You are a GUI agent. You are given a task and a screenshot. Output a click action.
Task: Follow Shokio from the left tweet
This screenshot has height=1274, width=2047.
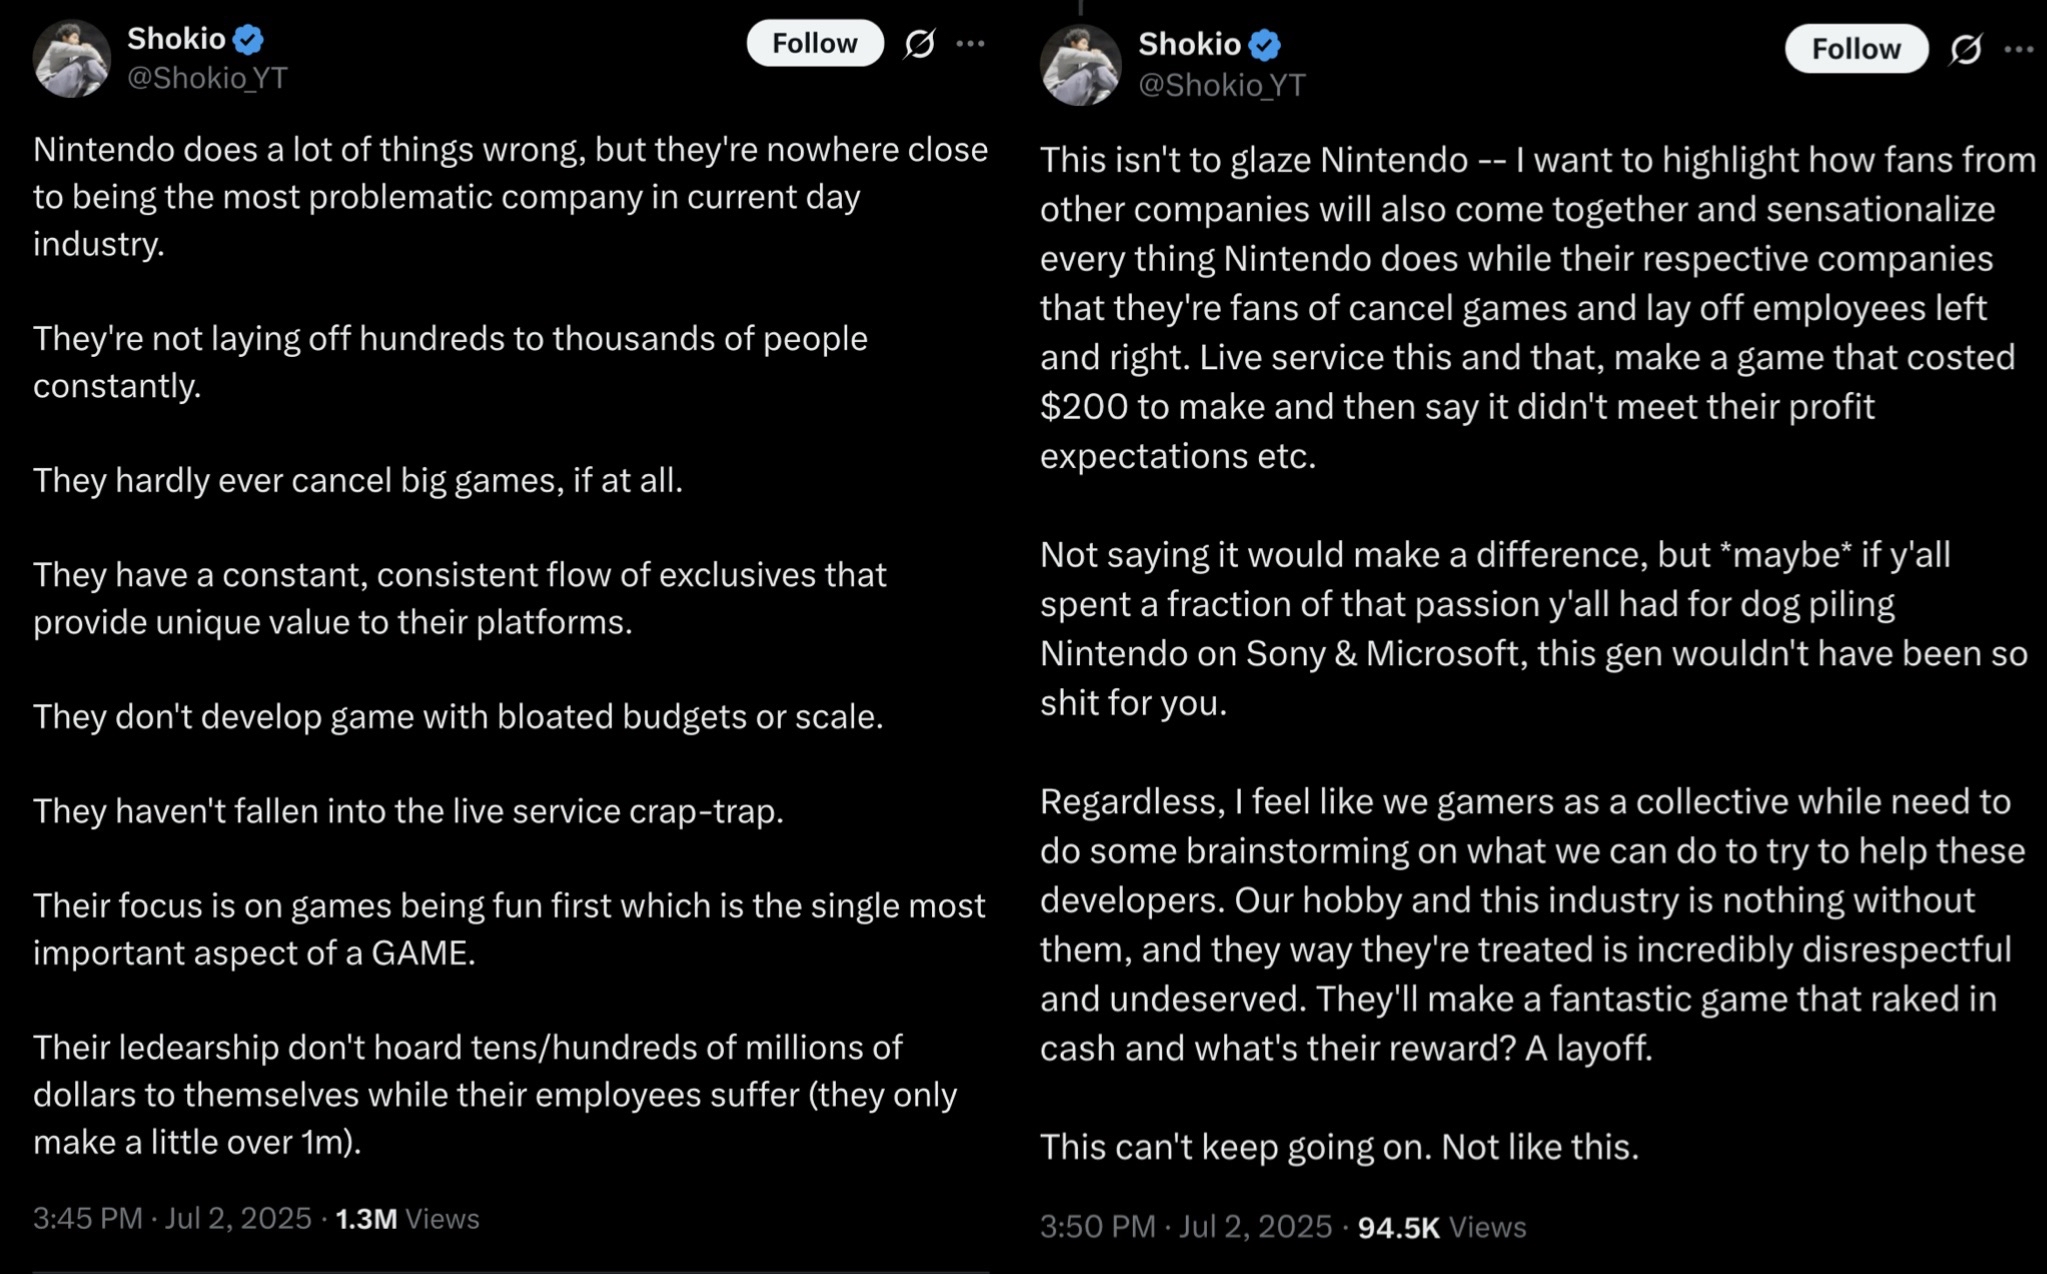click(815, 43)
